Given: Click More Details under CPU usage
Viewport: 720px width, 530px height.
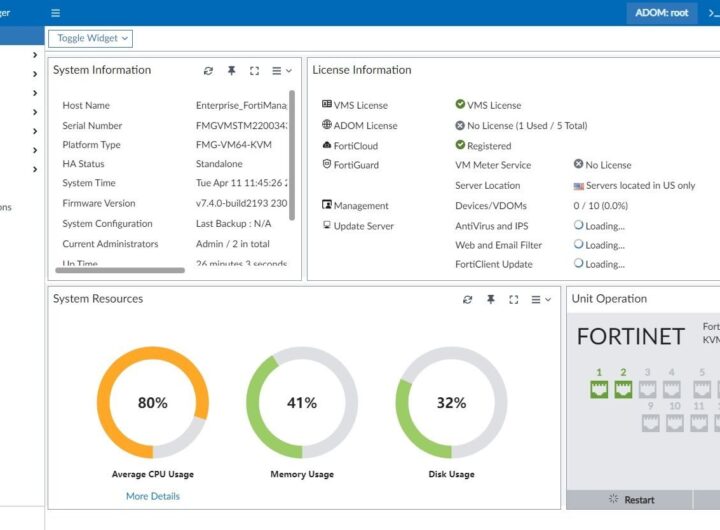Looking at the screenshot, I should 153,496.
